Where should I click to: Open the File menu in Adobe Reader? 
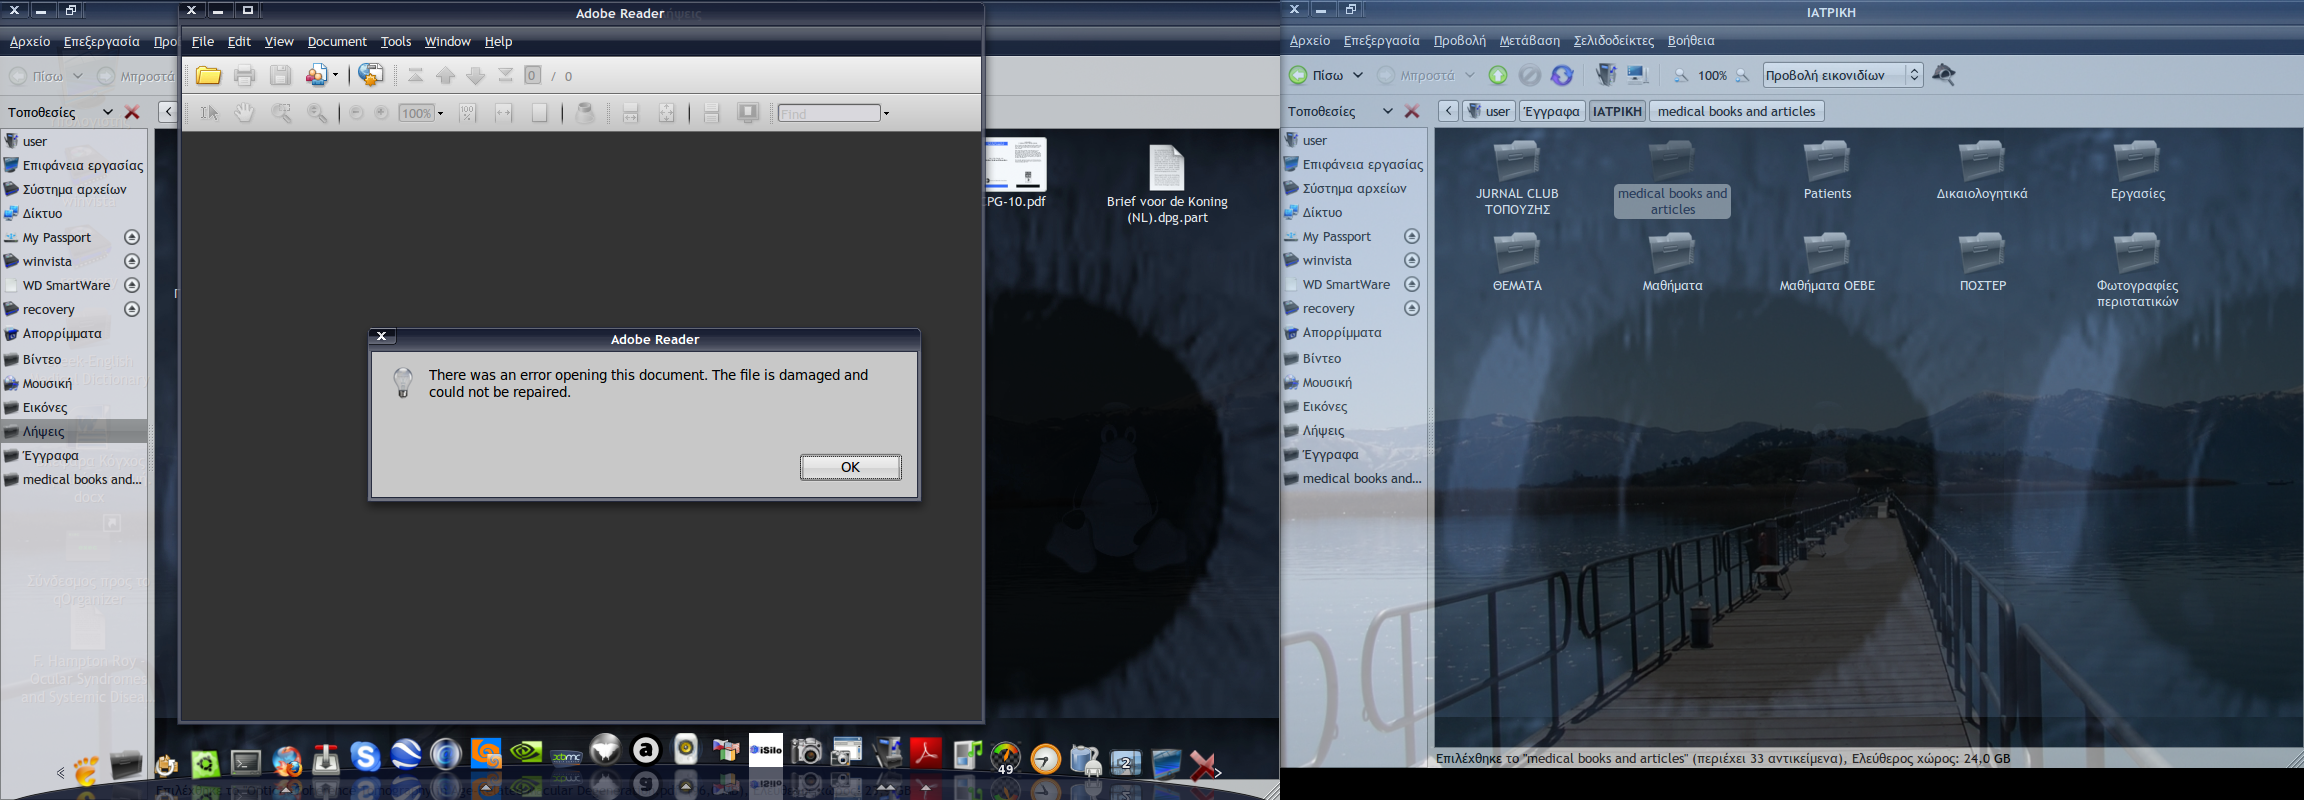coord(203,41)
